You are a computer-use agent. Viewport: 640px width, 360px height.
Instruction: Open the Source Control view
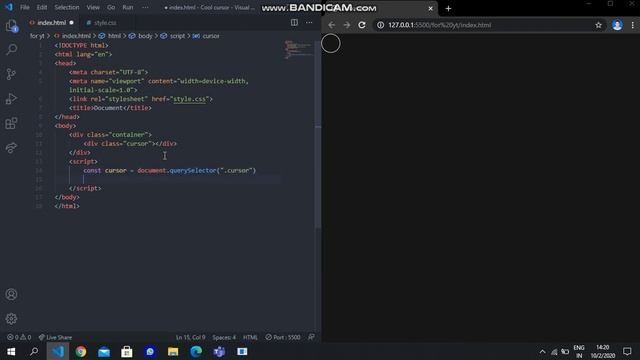[x=11, y=74]
